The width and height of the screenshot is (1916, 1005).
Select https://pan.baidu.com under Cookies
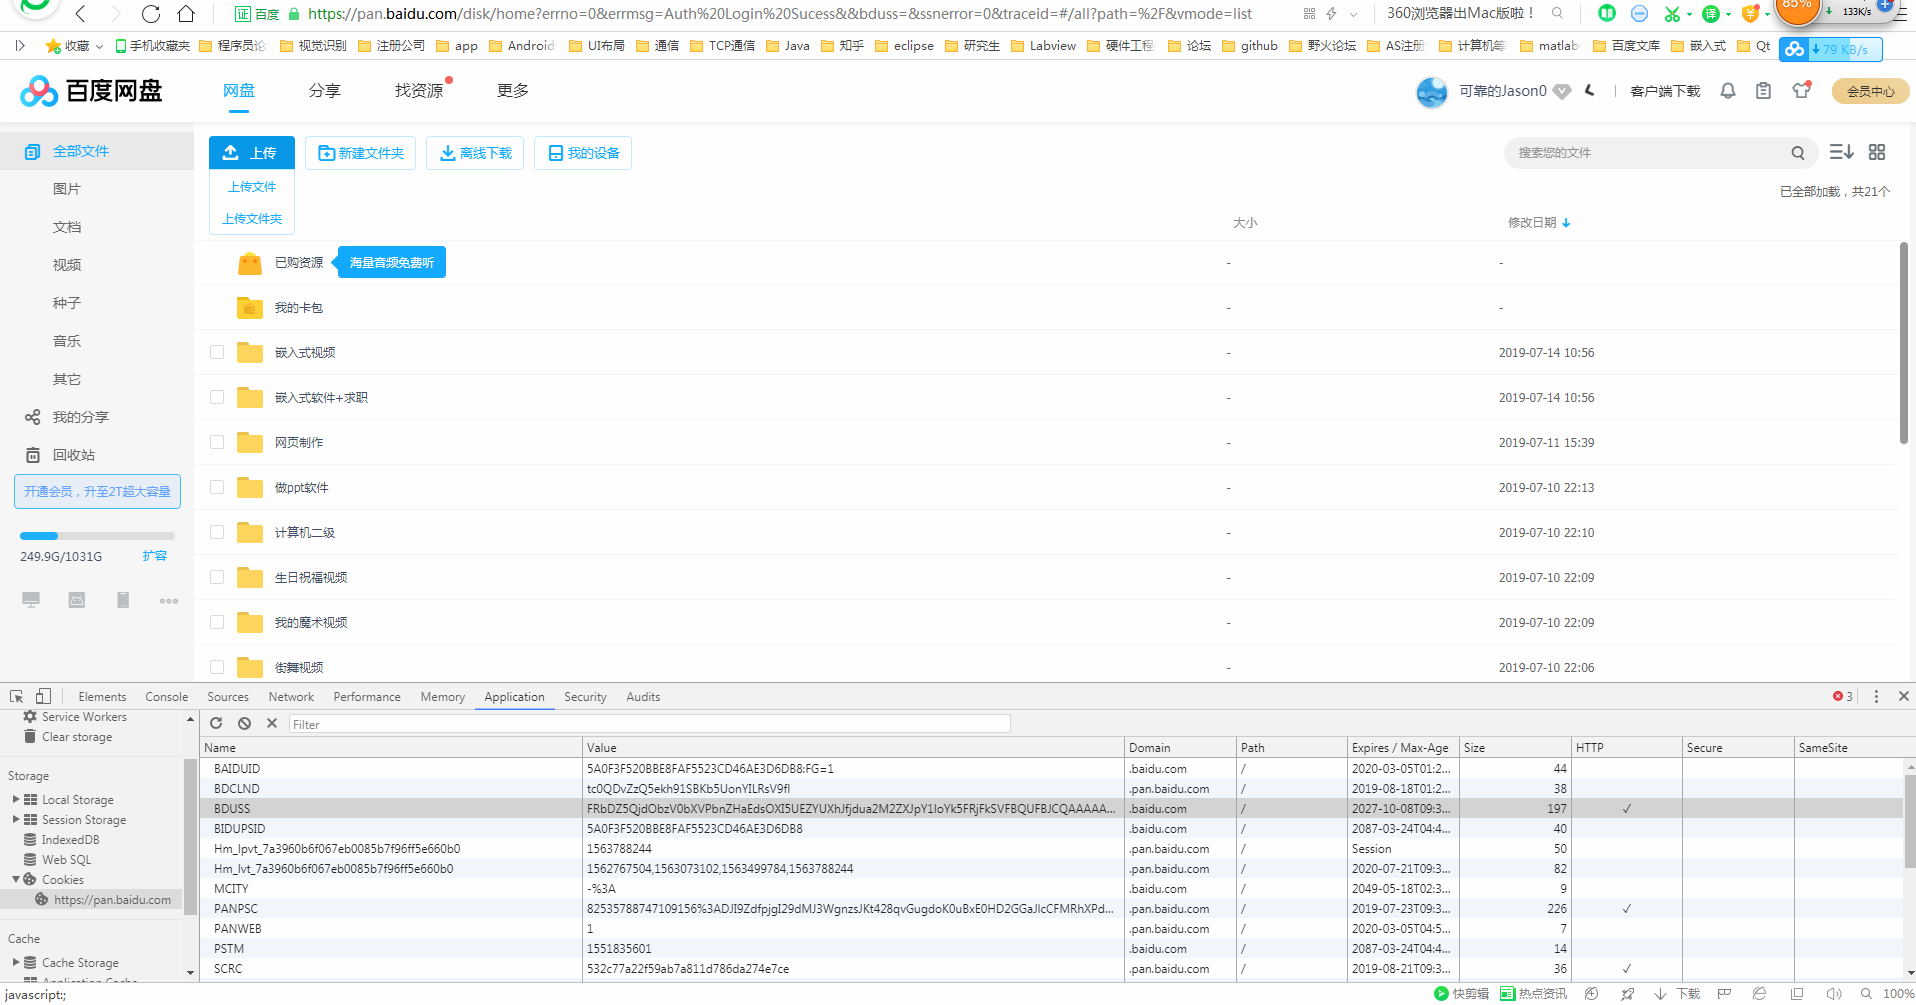(x=112, y=900)
